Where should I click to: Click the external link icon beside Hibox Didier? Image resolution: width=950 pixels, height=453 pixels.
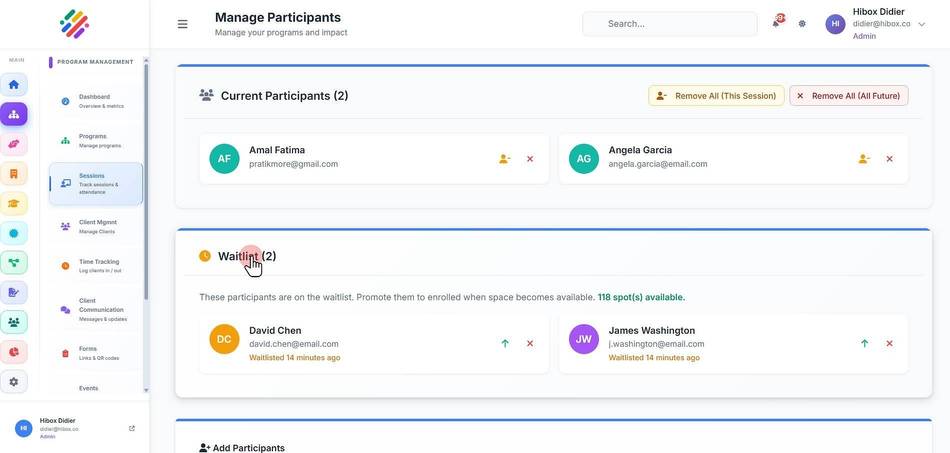pyautogui.click(x=132, y=428)
